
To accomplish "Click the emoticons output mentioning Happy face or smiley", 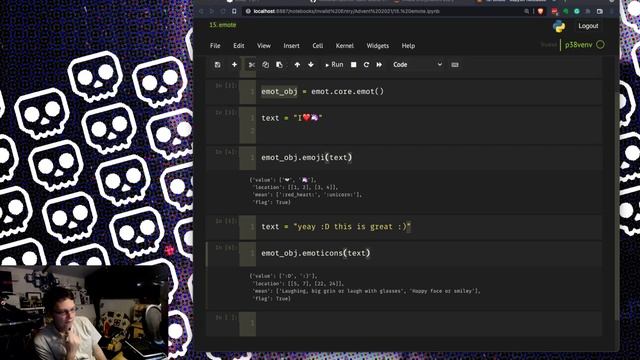I will point(365,287).
